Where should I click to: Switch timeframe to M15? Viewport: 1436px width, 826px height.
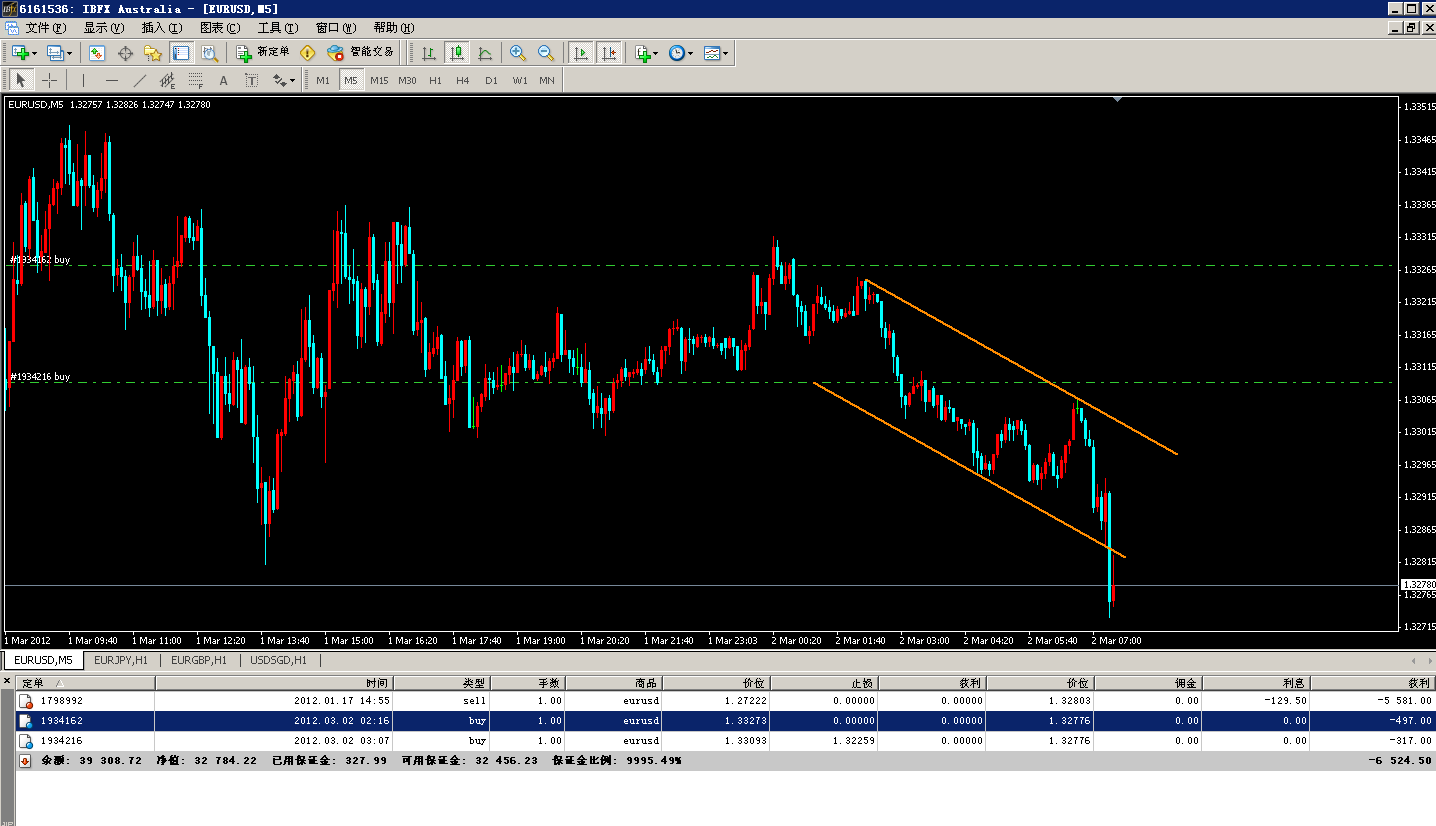(x=379, y=80)
